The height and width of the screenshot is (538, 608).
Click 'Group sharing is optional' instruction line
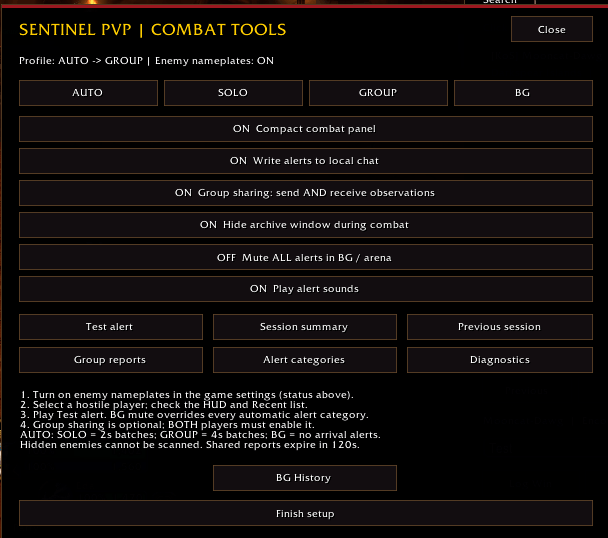pos(168,425)
